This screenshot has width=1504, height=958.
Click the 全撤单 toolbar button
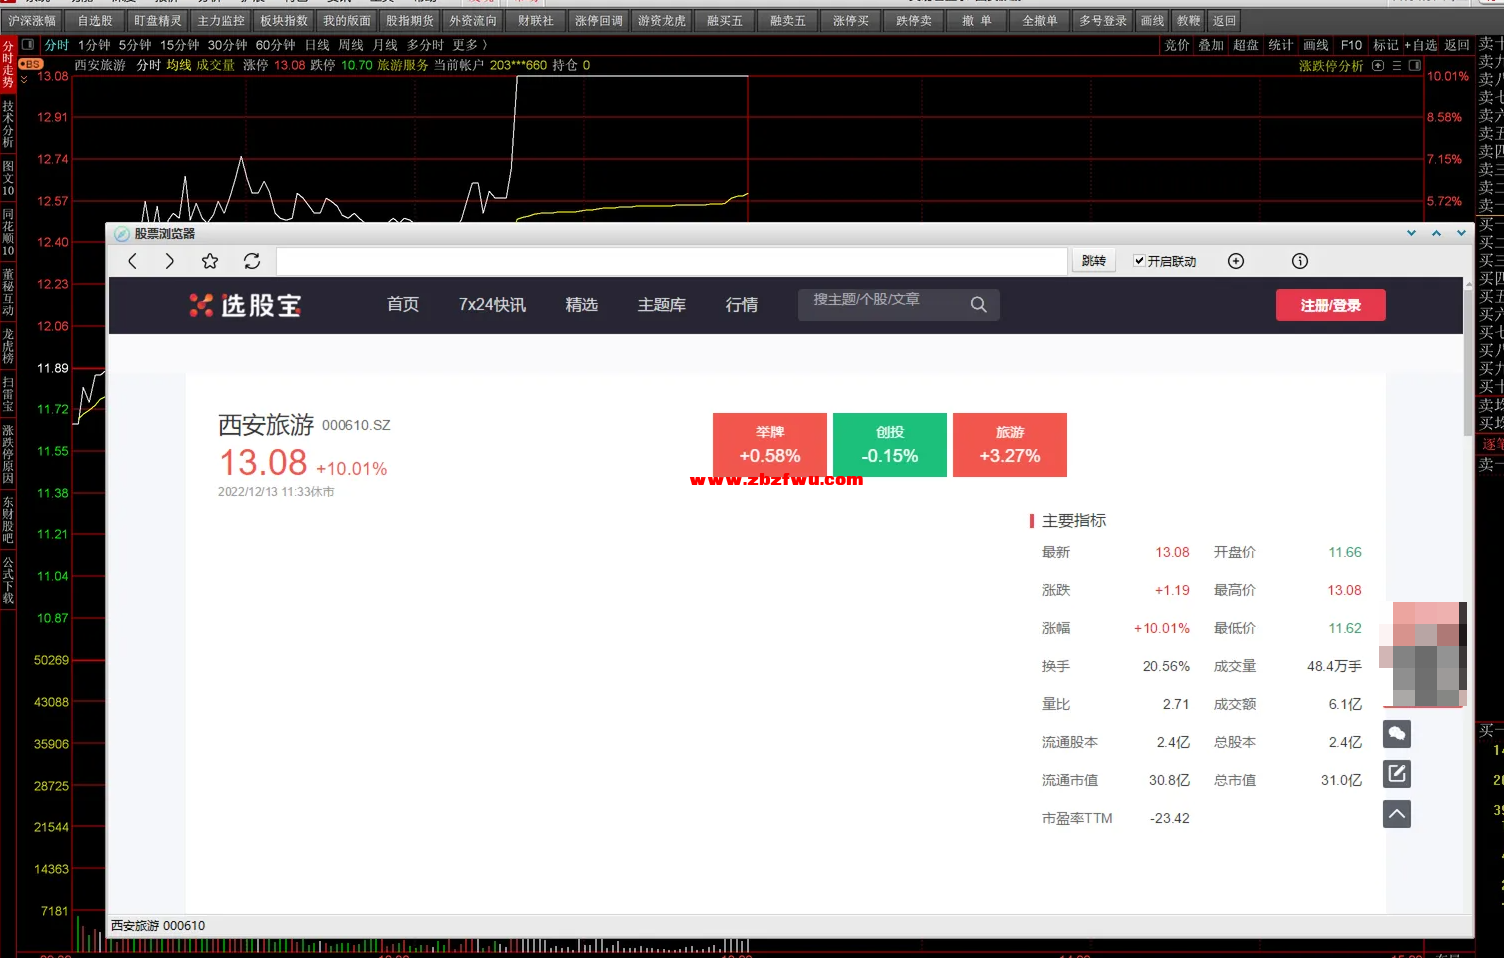coord(1040,20)
